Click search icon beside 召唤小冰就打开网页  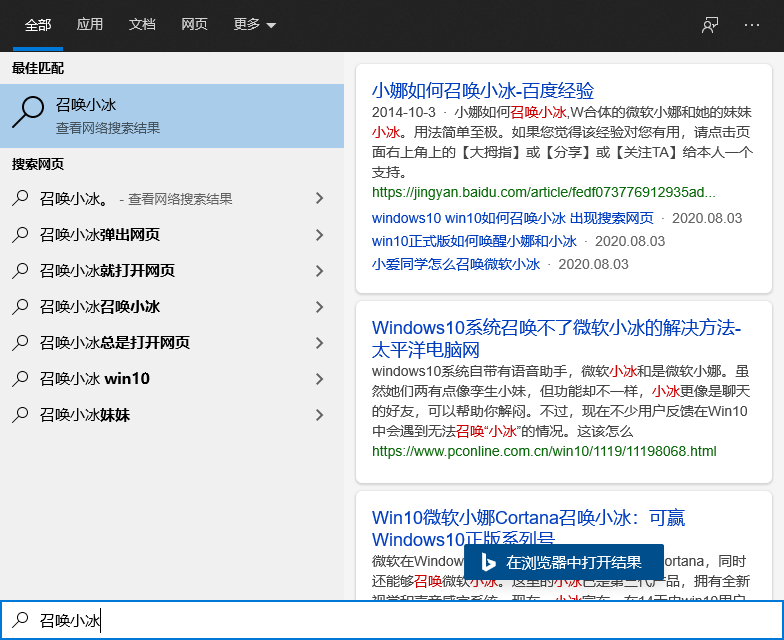coord(20,270)
